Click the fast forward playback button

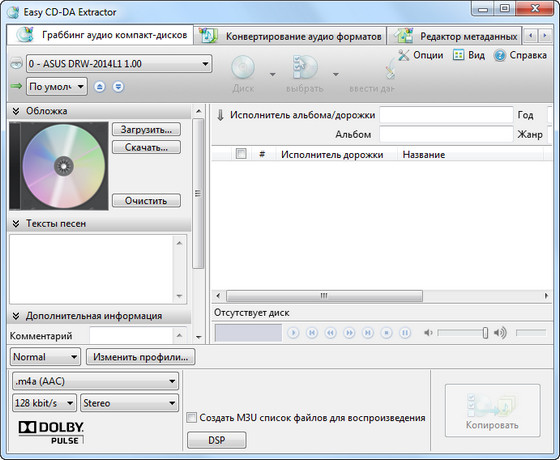coord(349,333)
